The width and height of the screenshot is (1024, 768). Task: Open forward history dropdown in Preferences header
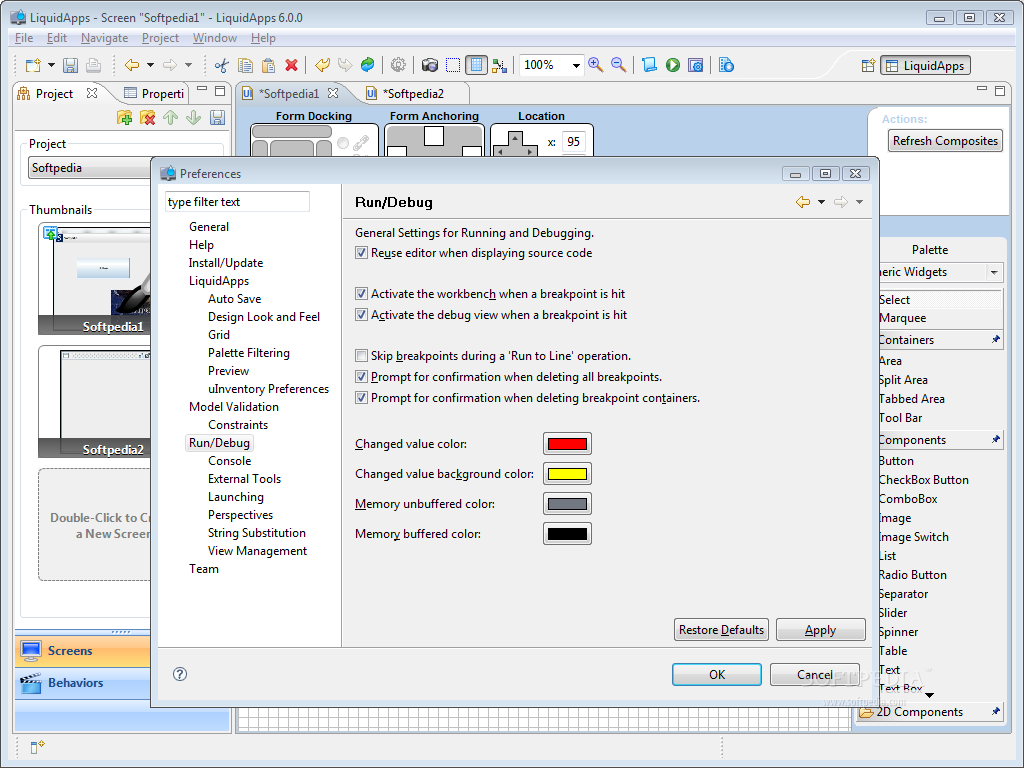(x=859, y=202)
